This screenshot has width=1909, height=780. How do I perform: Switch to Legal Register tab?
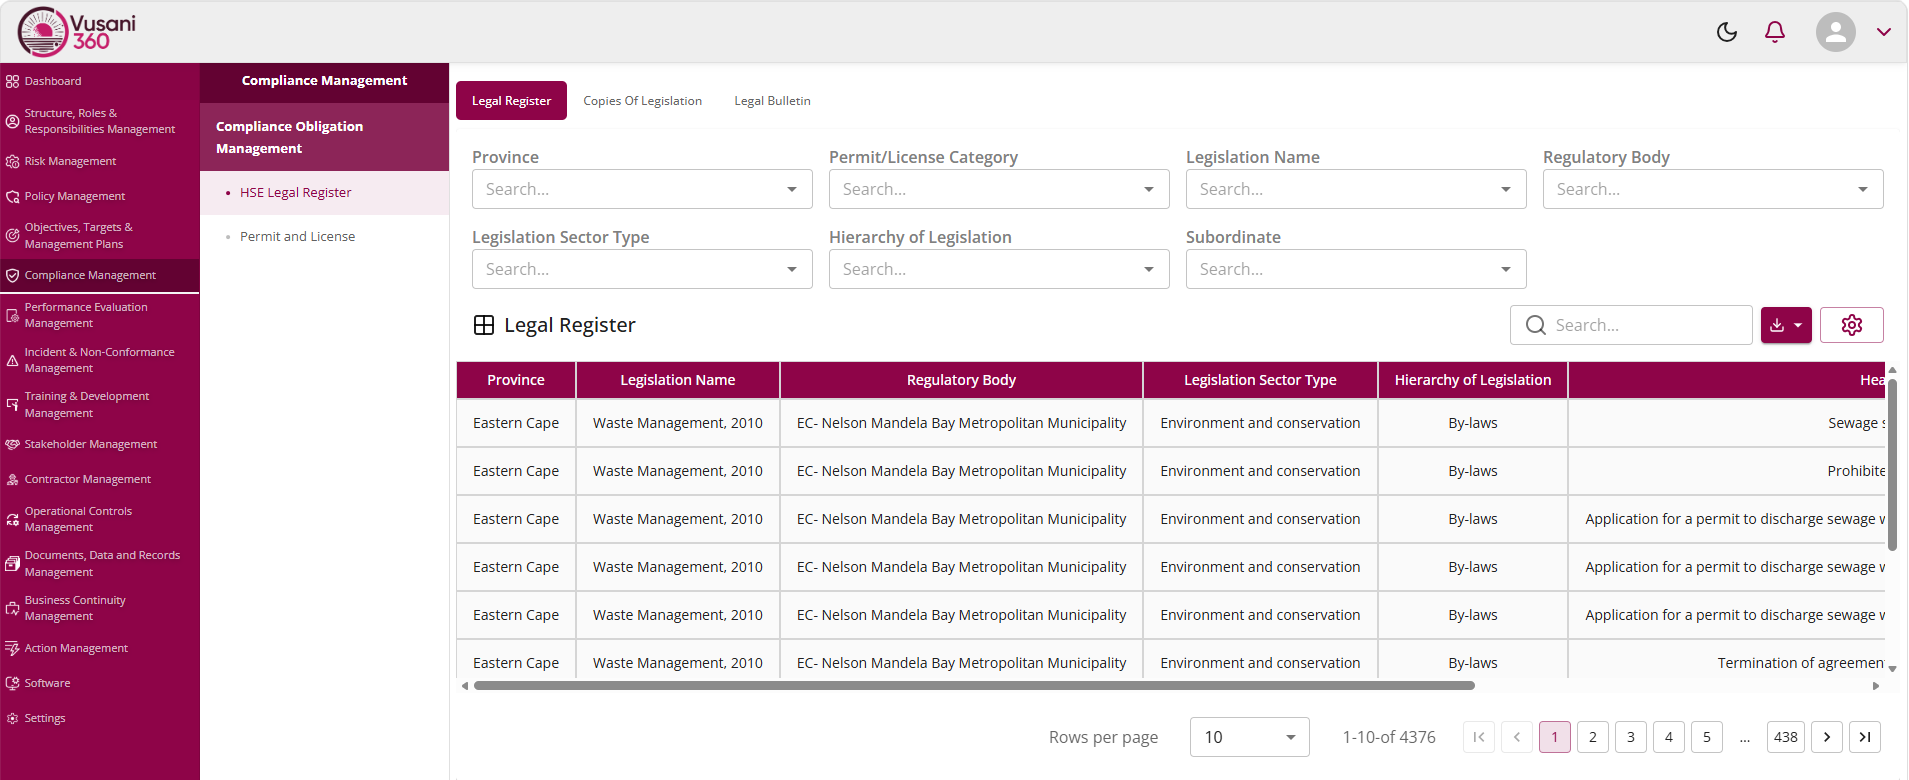tap(511, 101)
